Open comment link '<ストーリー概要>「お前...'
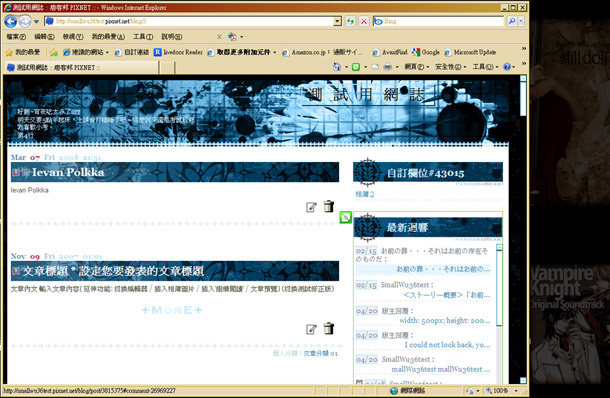Viewport: 610px width, 398px height. coord(447,295)
